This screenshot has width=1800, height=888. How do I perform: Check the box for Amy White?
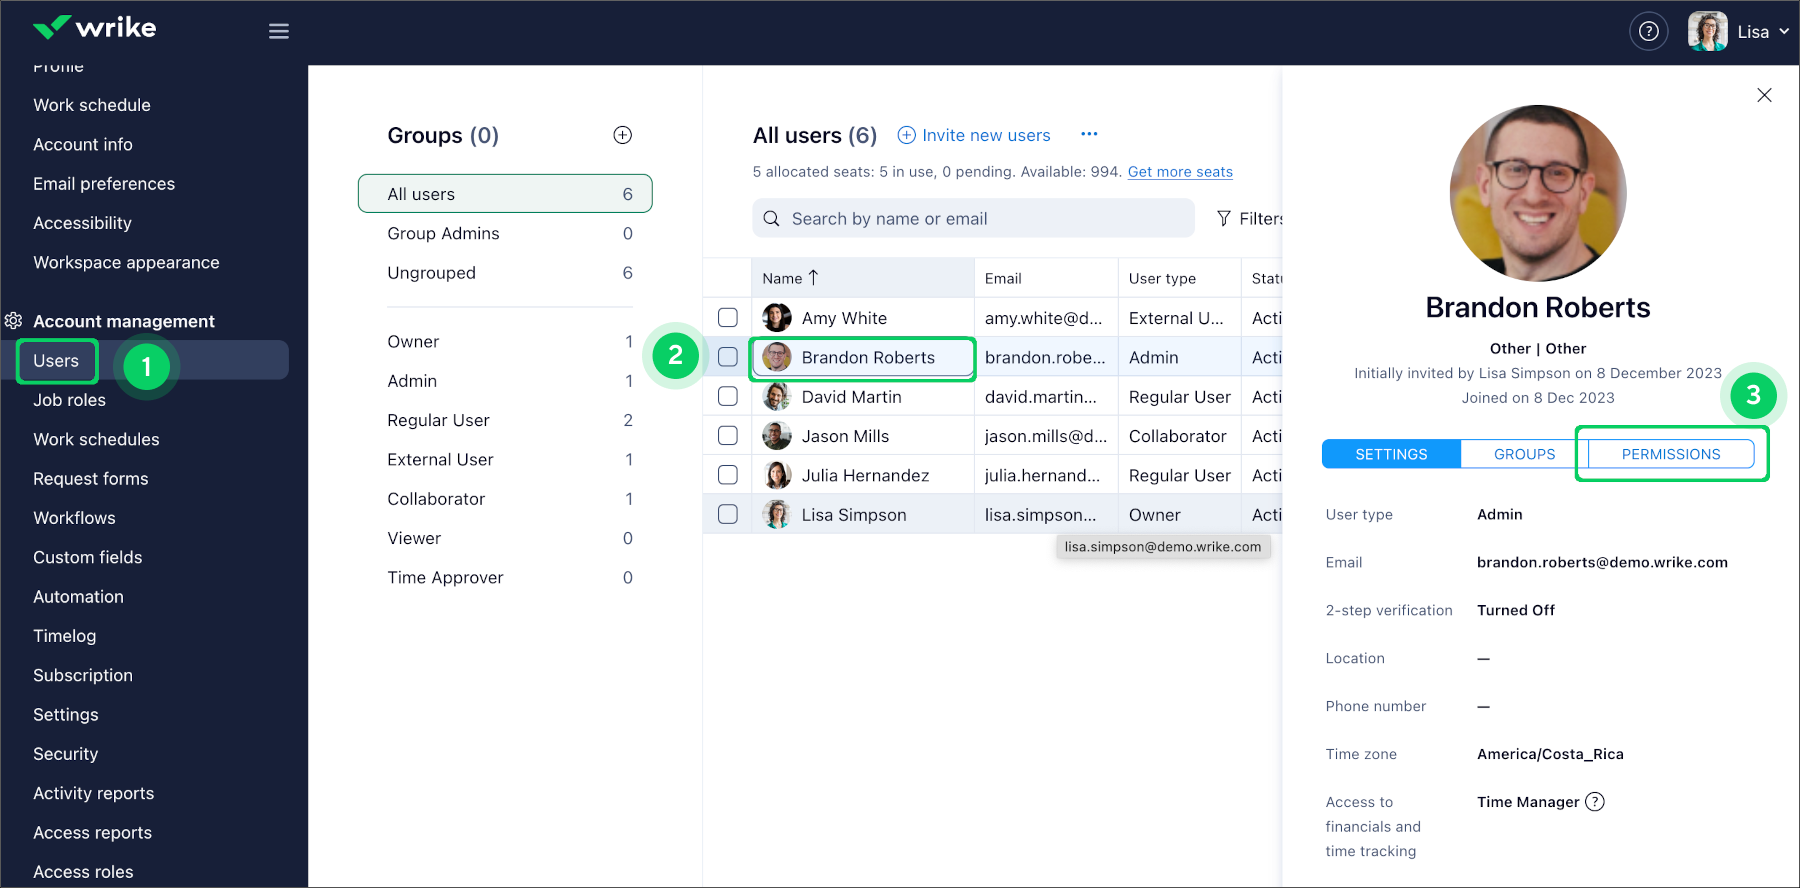(x=728, y=318)
